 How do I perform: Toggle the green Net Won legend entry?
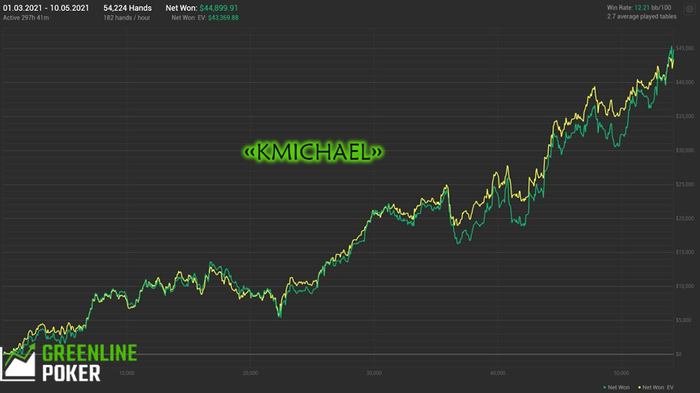[x=616, y=387]
